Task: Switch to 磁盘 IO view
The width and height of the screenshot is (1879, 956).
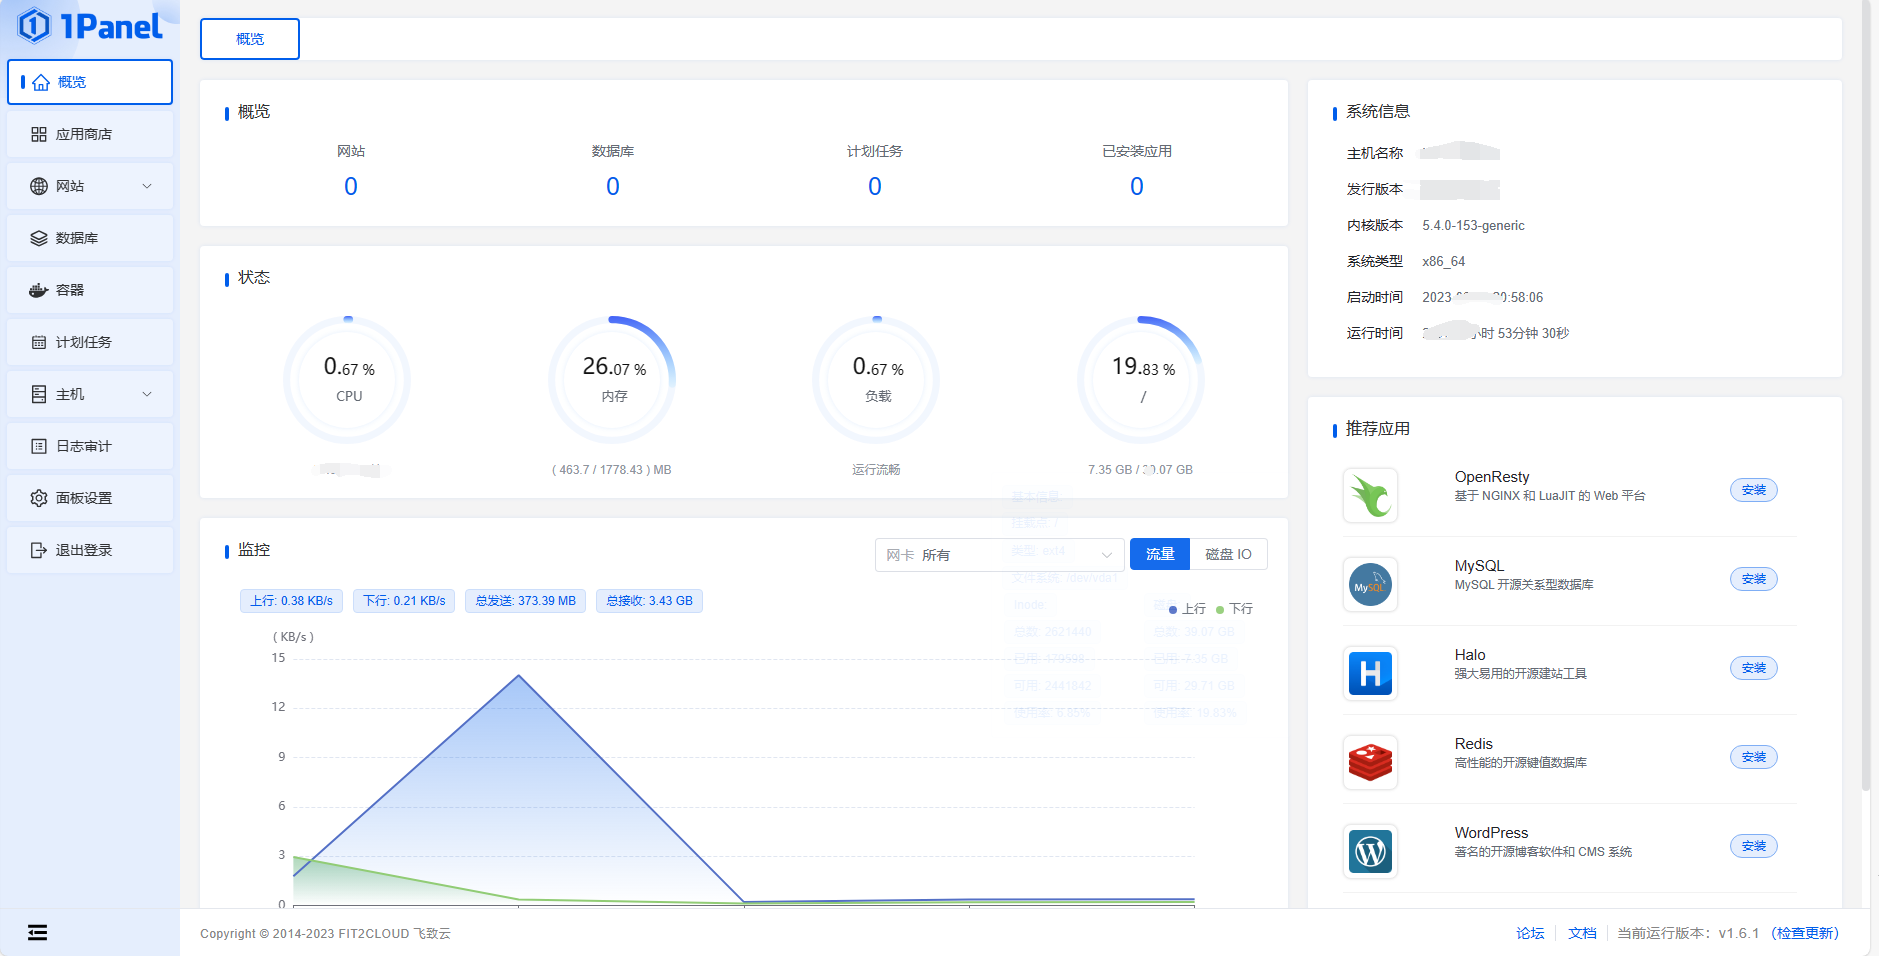Action: click(x=1228, y=554)
